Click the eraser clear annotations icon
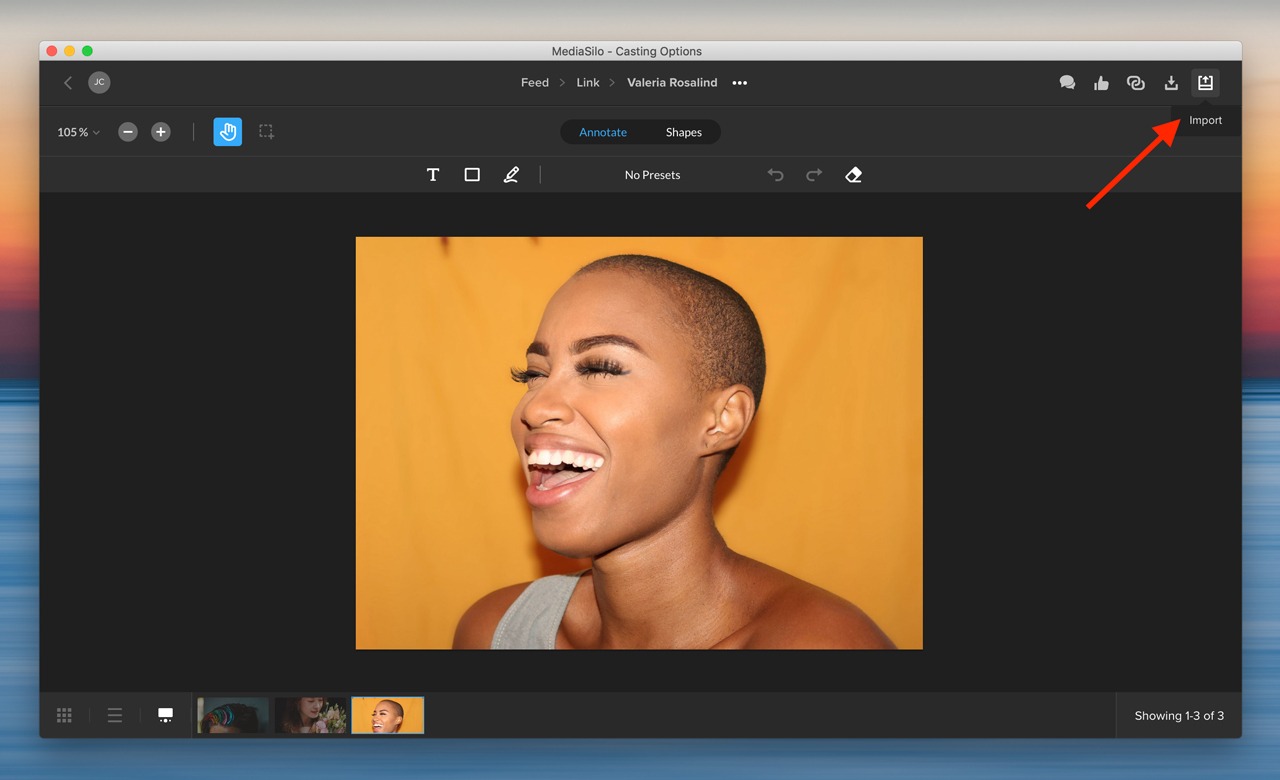Screen dimensions: 1280x780 click(853, 175)
